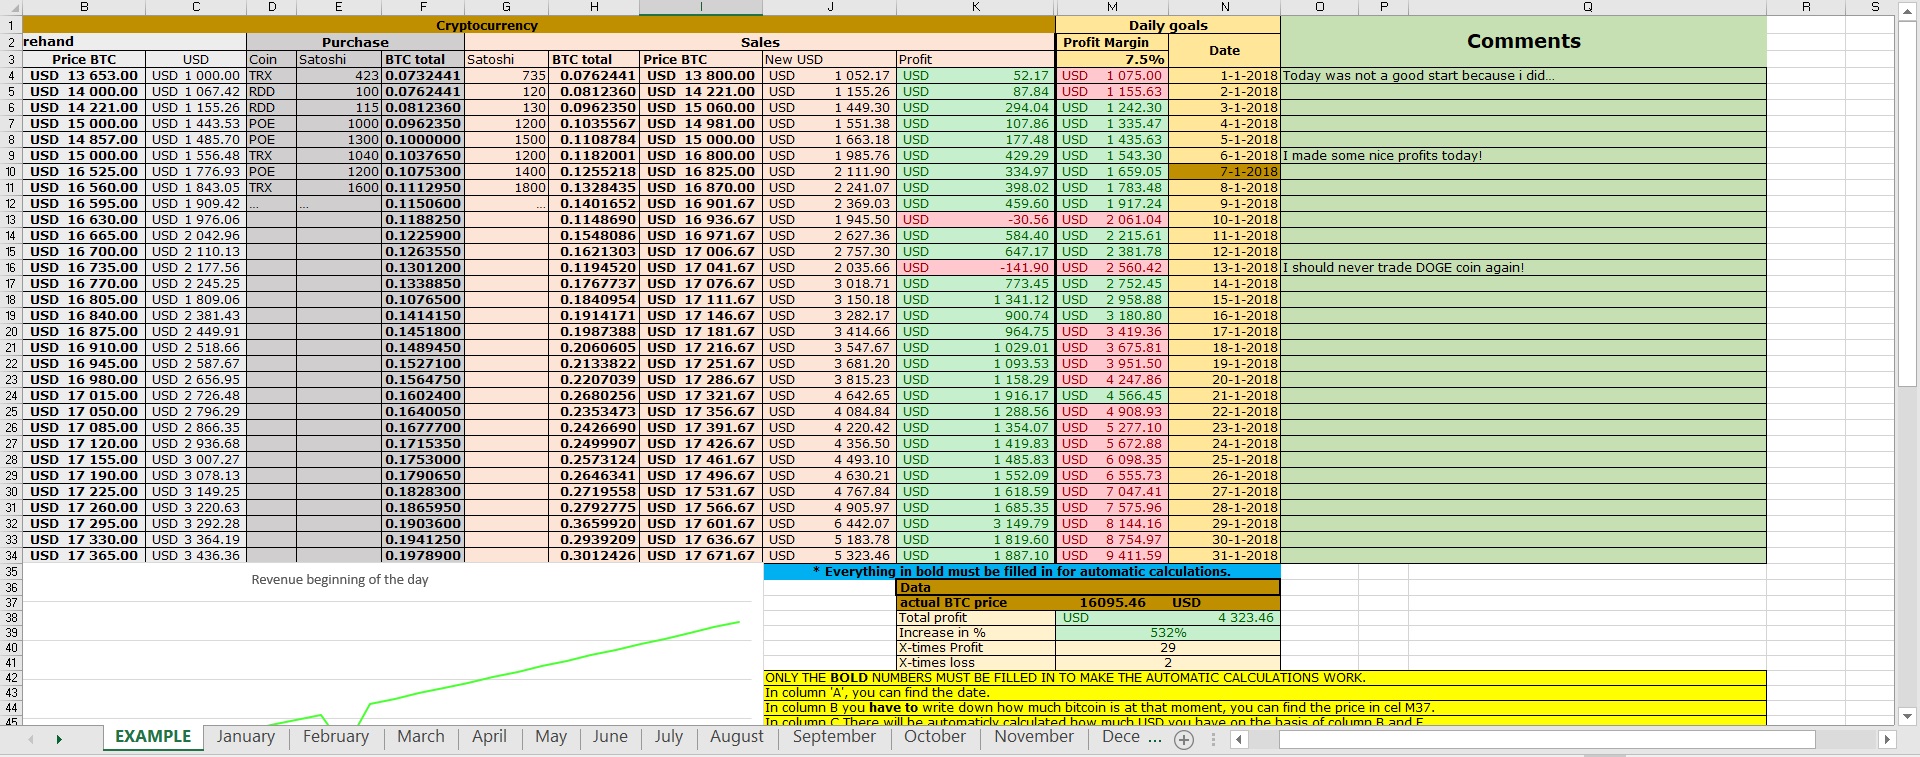This screenshot has width=1920, height=757.
Task: Click the New sheet plus icon
Action: (1184, 739)
